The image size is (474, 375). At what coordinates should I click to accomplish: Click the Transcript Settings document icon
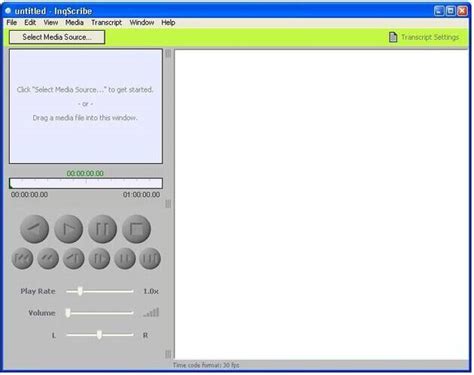[x=393, y=37]
